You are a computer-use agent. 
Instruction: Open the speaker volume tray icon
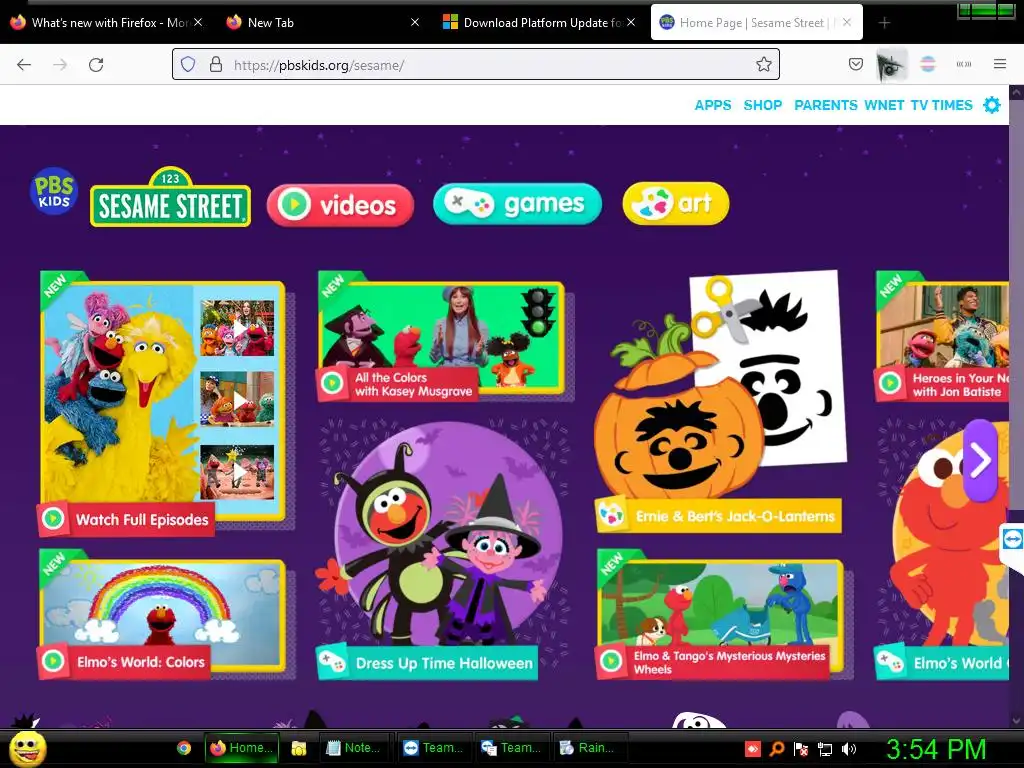click(849, 749)
